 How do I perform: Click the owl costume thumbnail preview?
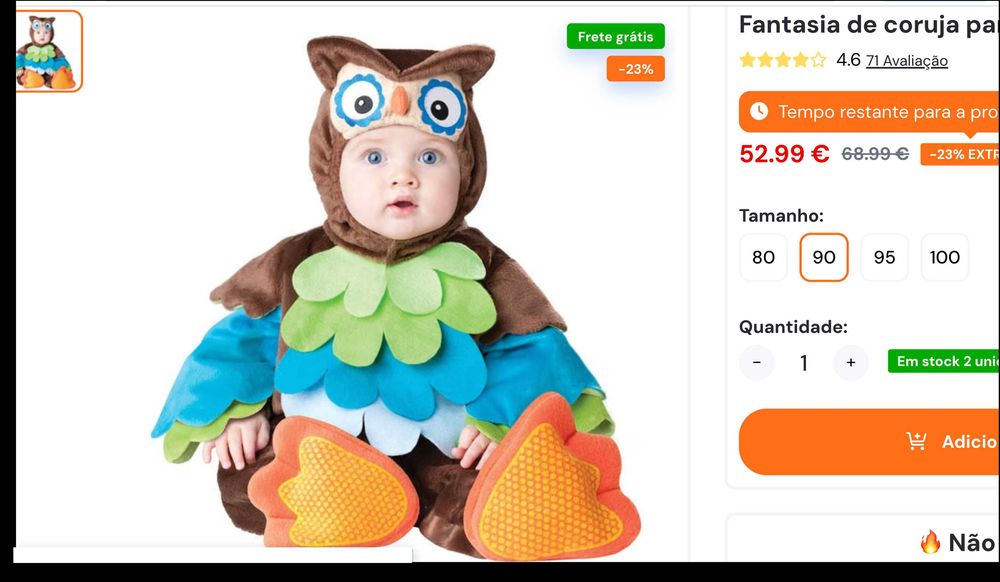pos(48,51)
